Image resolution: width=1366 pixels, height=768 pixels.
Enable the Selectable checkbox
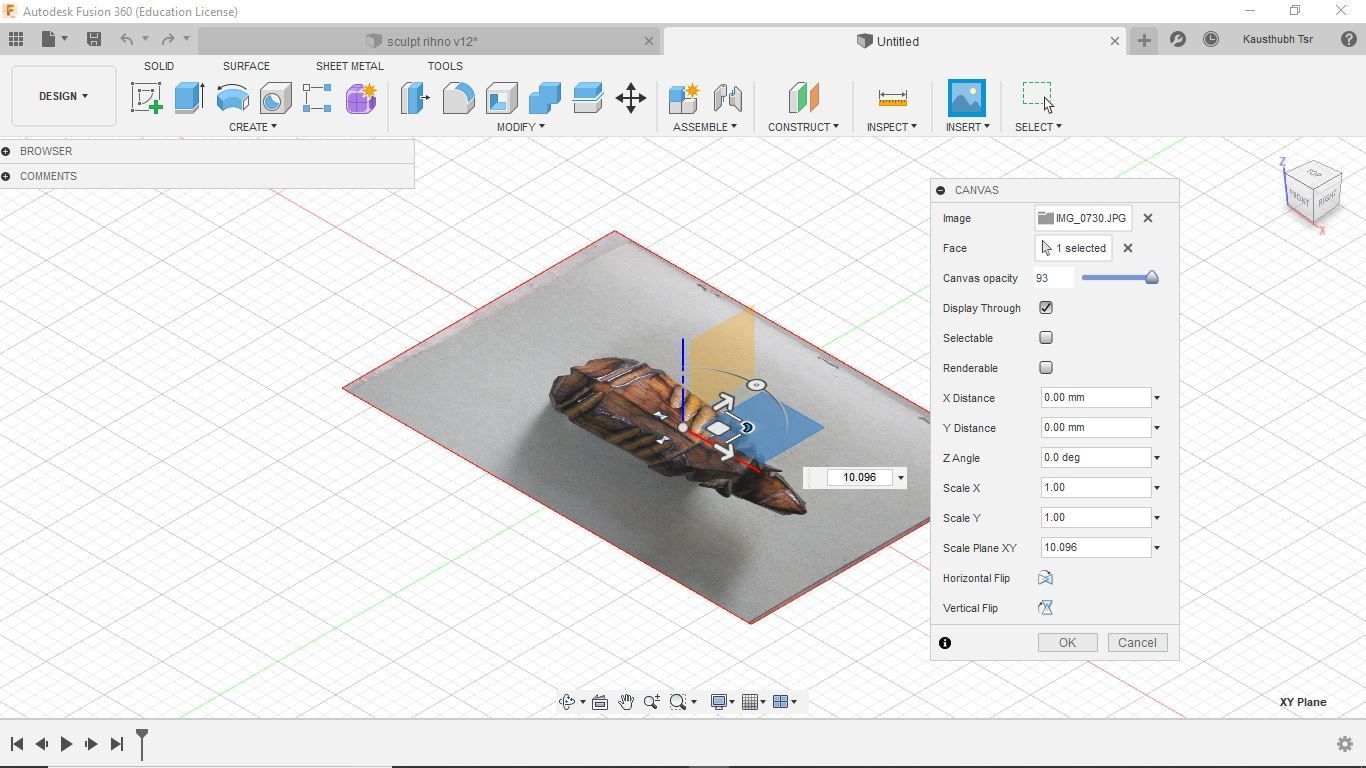tap(1045, 338)
